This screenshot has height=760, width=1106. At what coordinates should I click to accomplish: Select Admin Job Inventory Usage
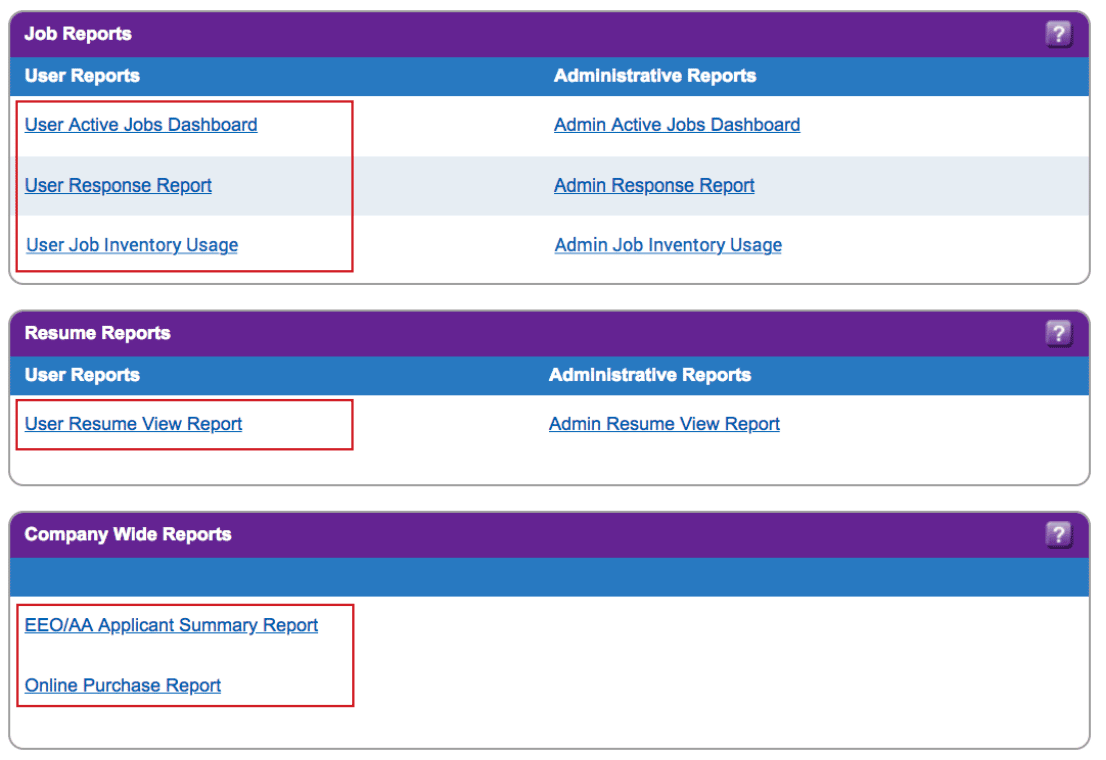668,245
